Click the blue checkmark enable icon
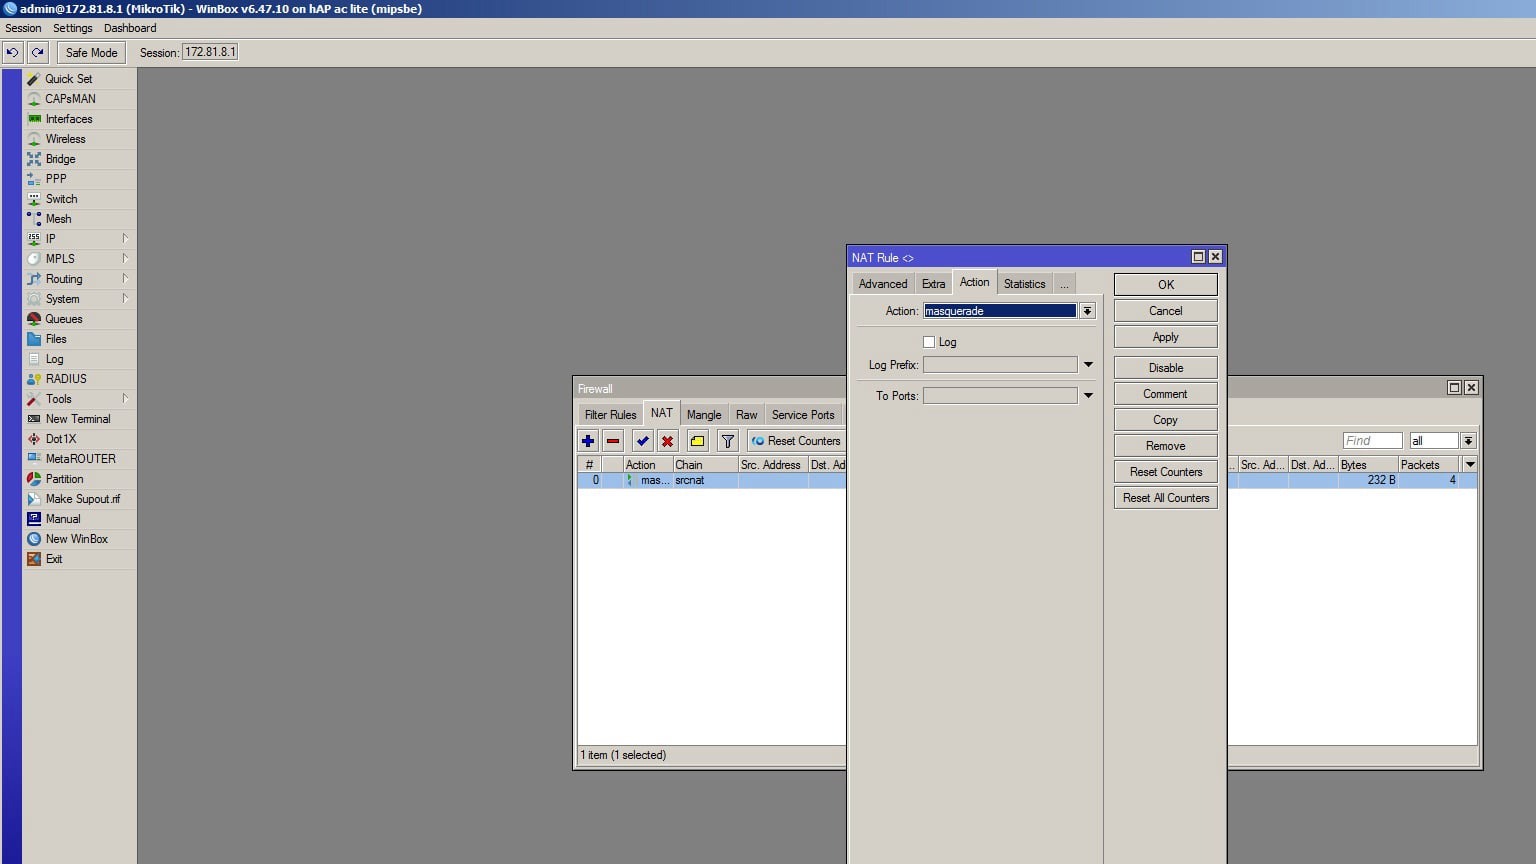This screenshot has height=864, width=1536. [x=642, y=441]
